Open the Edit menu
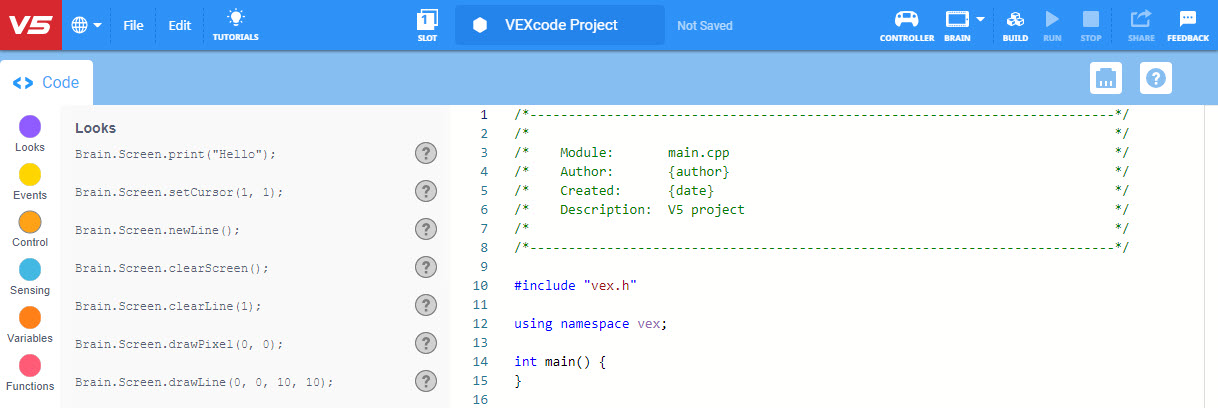Viewport: 1218px width, 408px height. click(x=179, y=25)
